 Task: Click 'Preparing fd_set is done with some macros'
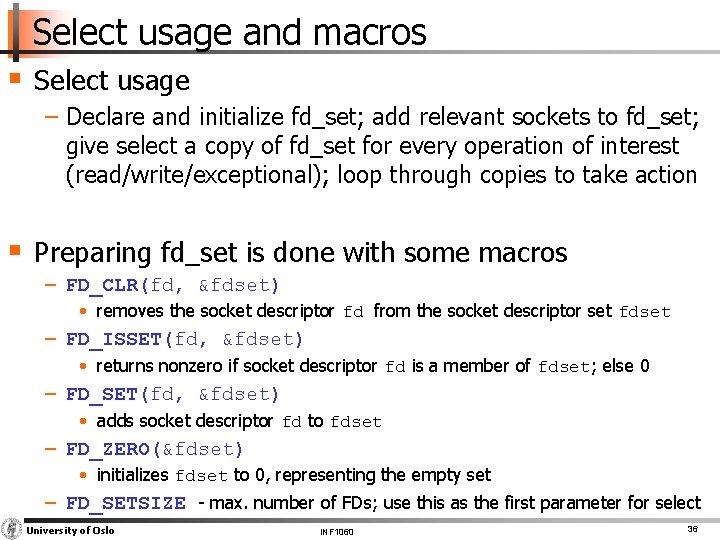[x=300, y=252]
